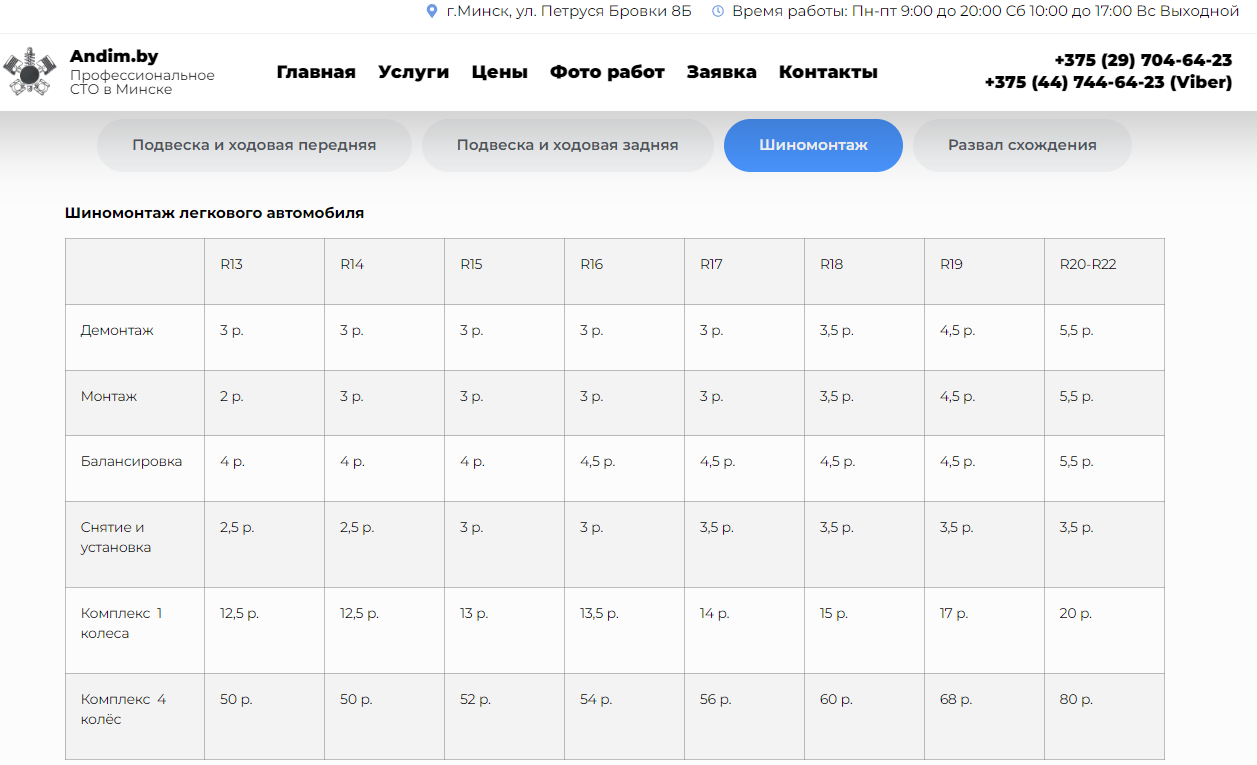Navigate to Фото работ
1257x765 pixels.
(x=607, y=72)
